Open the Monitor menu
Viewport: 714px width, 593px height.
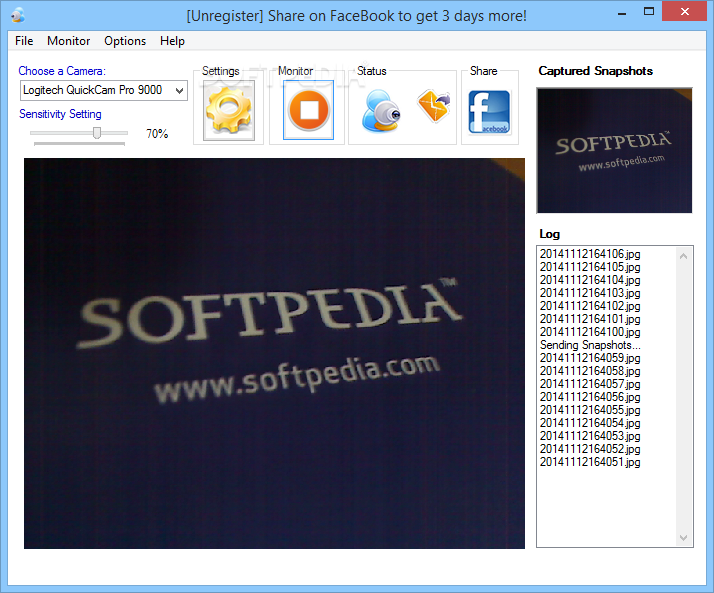click(x=69, y=41)
